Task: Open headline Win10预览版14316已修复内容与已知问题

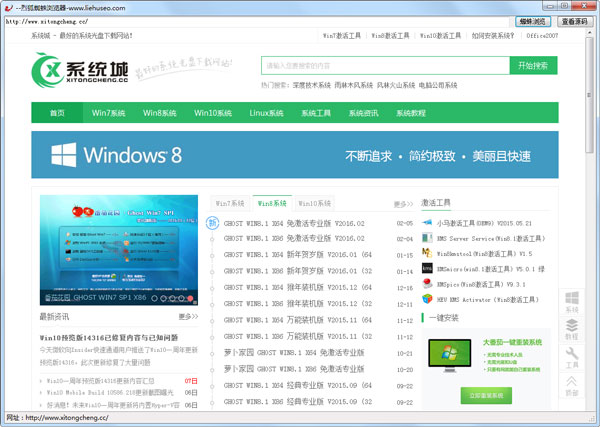Action: (x=109, y=337)
